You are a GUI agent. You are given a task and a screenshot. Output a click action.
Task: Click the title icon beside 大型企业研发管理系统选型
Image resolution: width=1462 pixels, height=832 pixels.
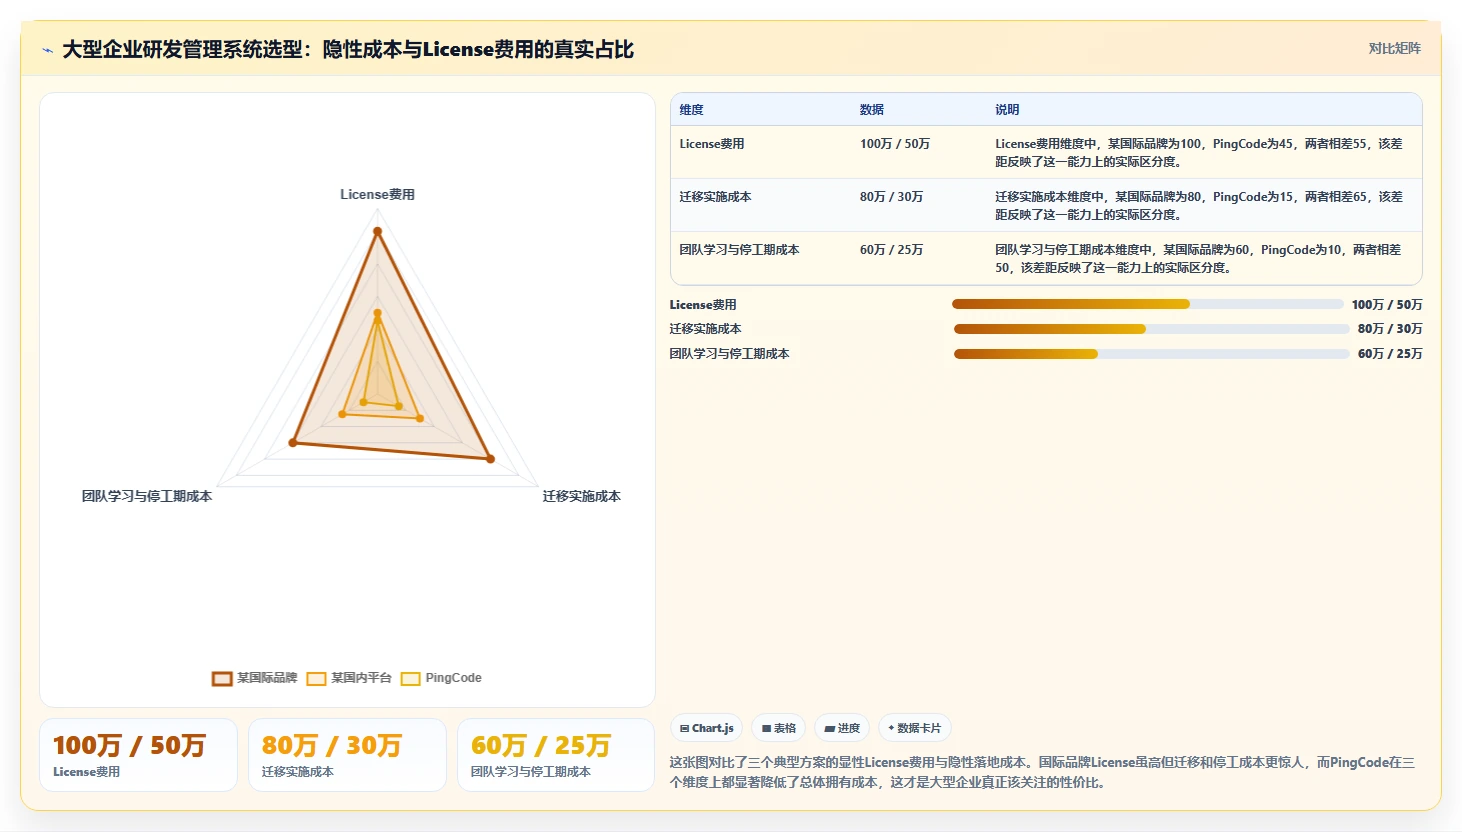[x=47, y=50]
